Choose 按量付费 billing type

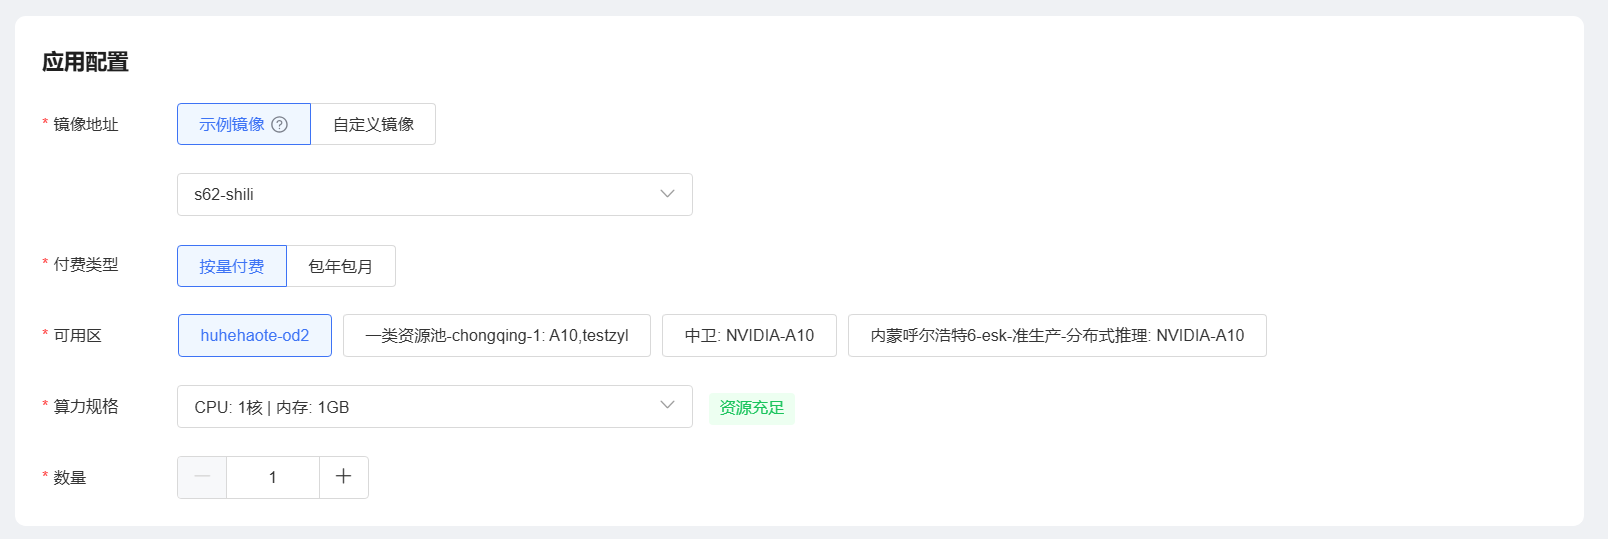click(232, 266)
